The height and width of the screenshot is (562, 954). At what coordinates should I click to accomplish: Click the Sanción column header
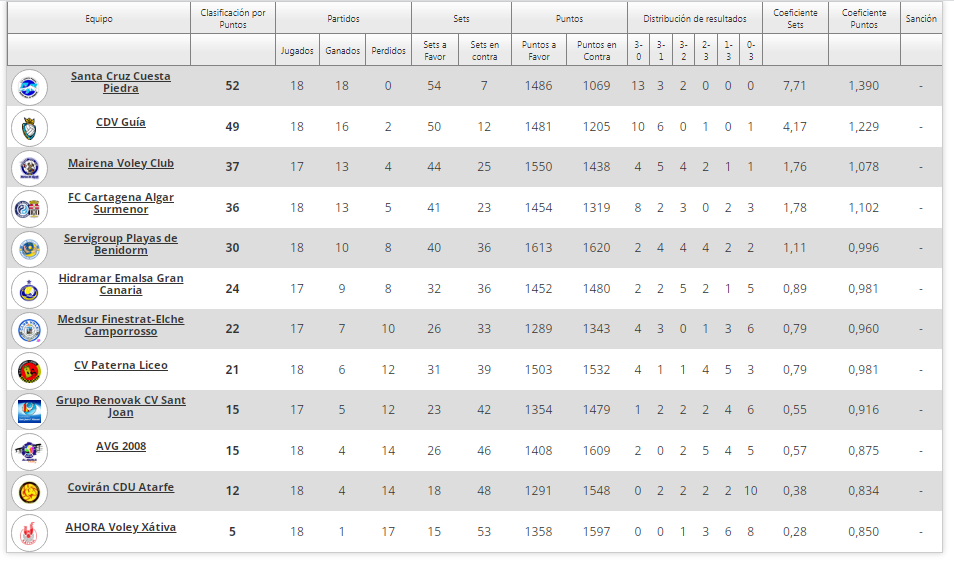pos(921,18)
